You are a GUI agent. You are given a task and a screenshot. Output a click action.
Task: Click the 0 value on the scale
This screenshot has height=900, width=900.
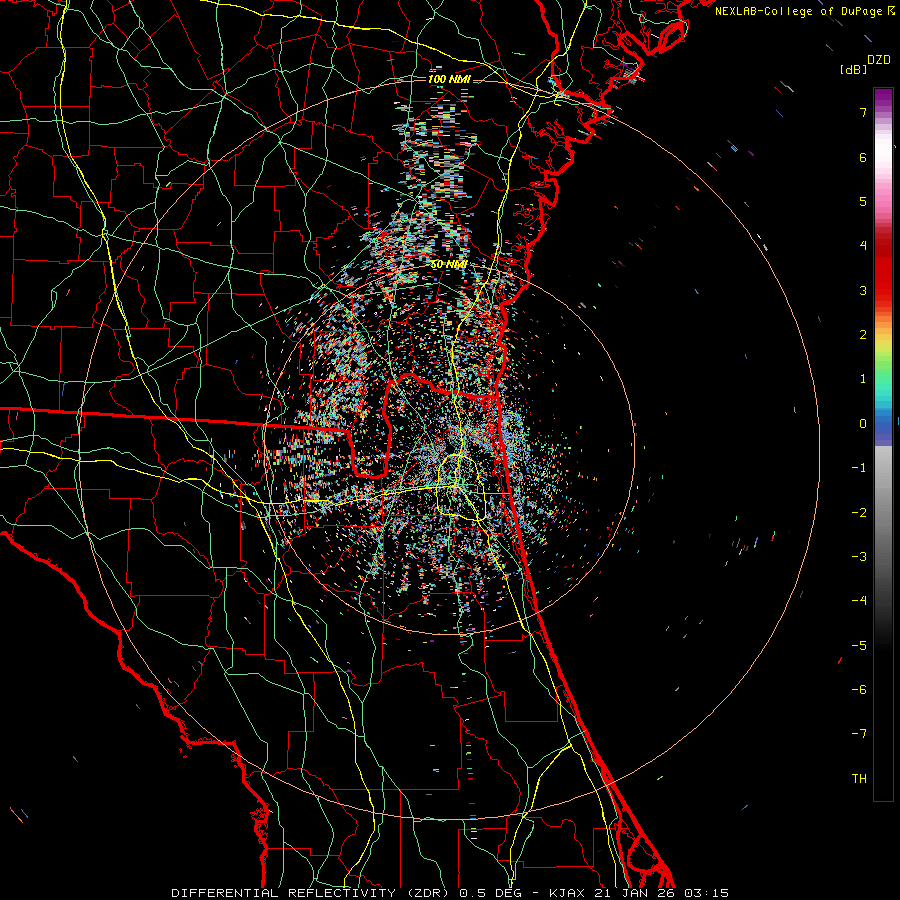coord(863,424)
